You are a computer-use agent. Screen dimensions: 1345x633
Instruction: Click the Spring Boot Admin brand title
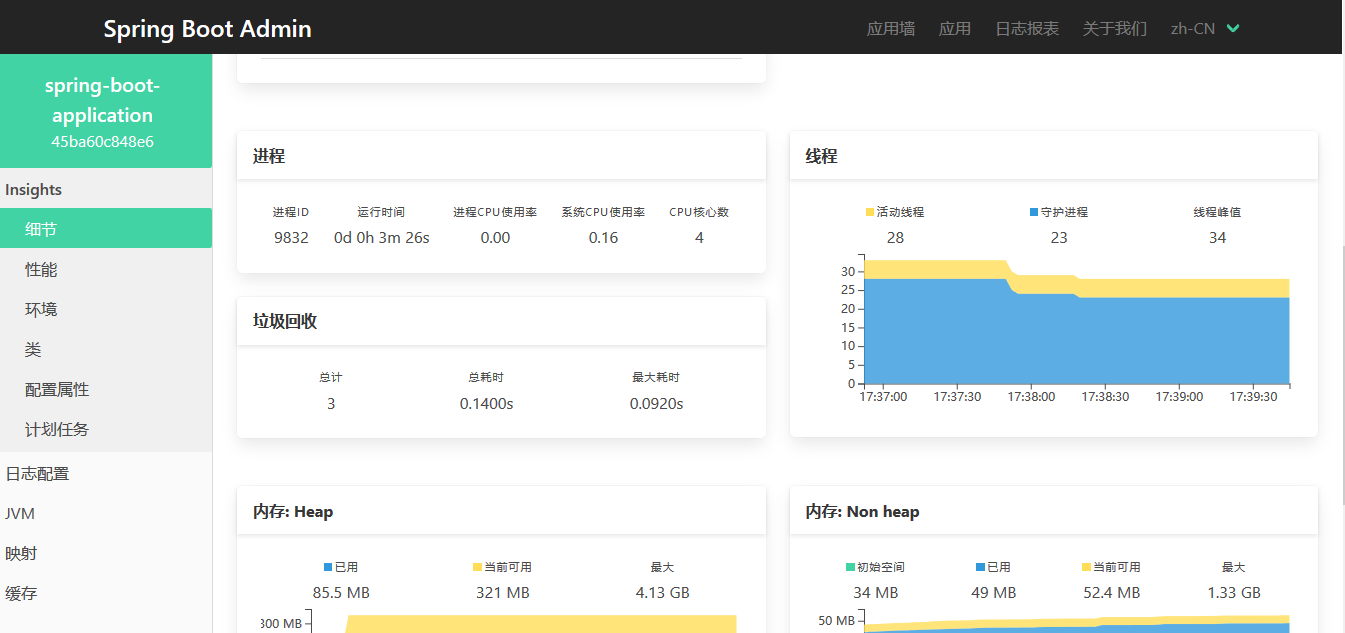[x=208, y=29]
